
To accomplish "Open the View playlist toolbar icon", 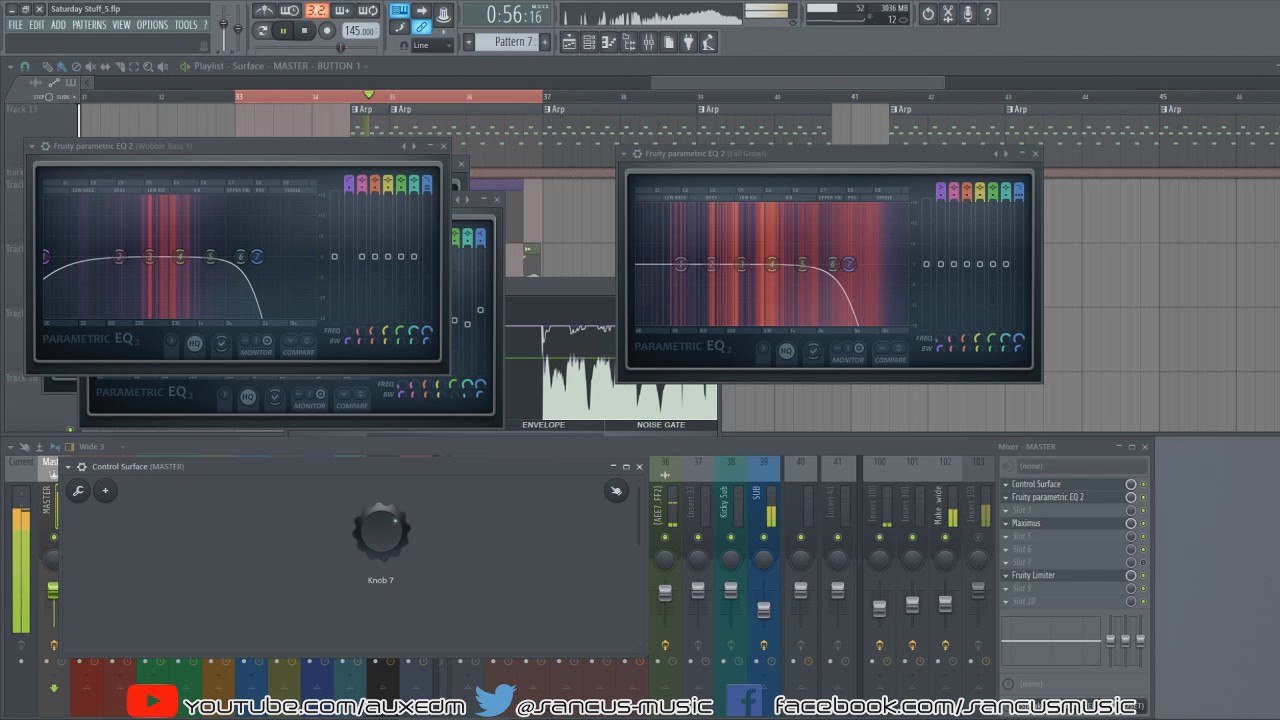I will click(569, 42).
